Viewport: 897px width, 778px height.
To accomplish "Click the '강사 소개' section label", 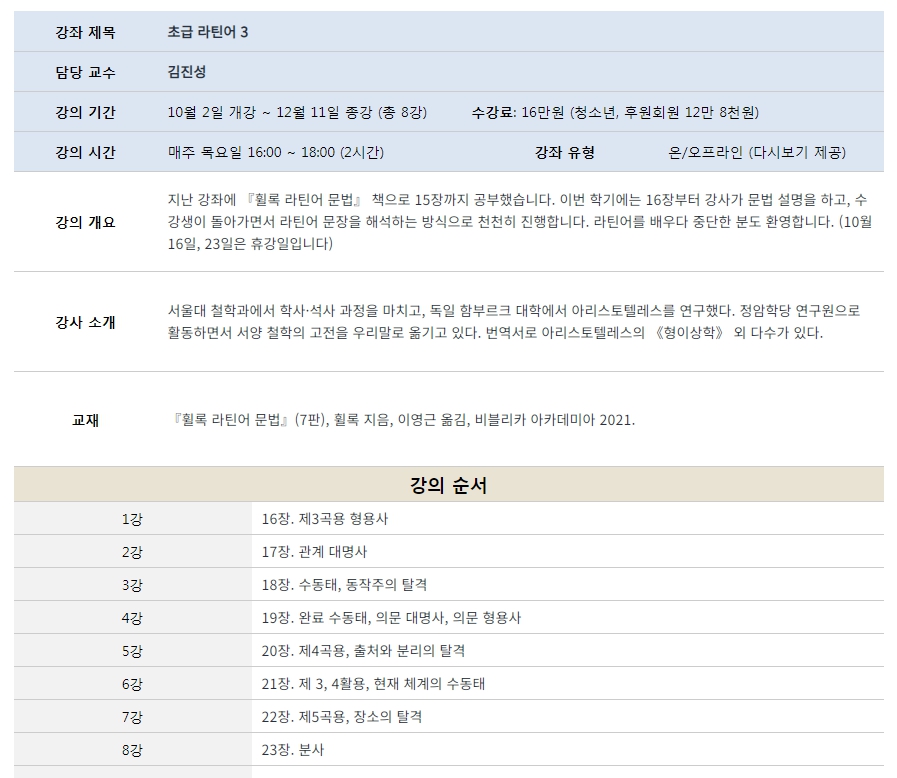I will tap(85, 322).
